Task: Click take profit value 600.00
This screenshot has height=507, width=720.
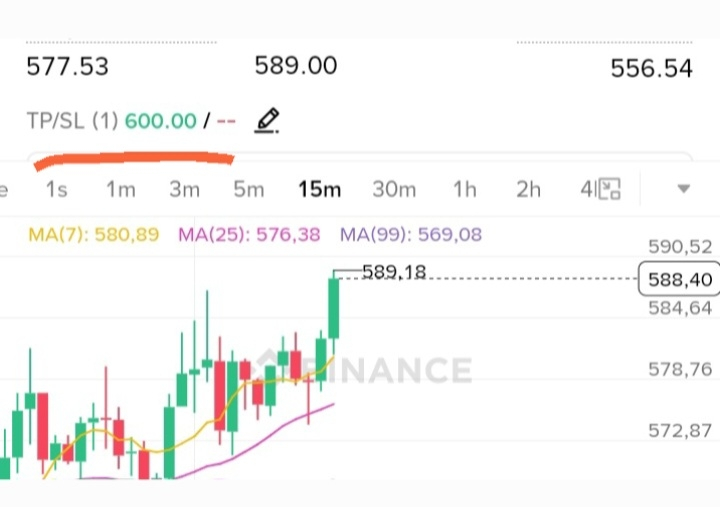Action: click(161, 121)
